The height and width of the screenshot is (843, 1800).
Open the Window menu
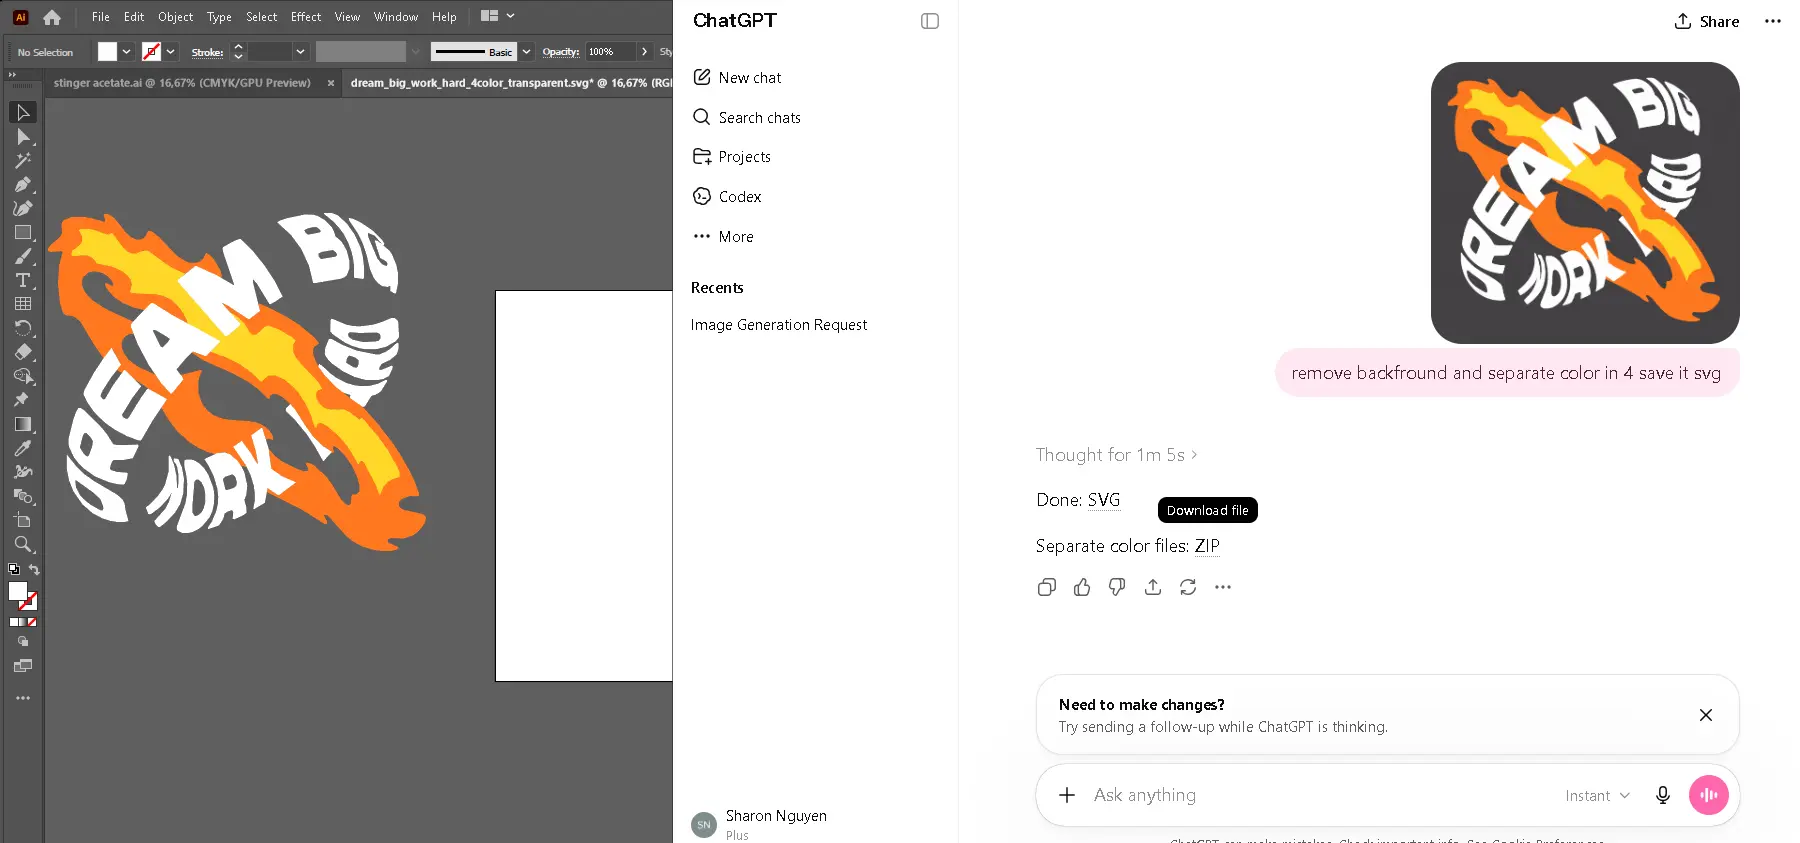[396, 17]
